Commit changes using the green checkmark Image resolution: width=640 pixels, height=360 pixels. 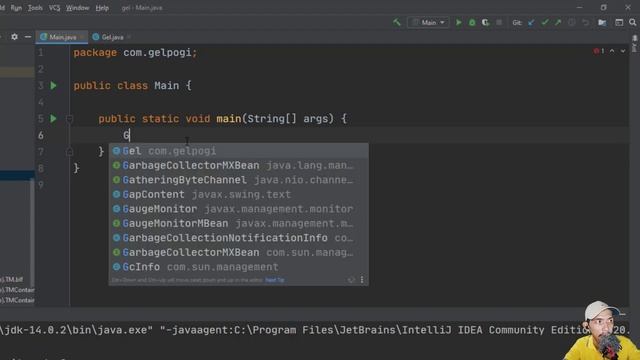tap(544, 22)
